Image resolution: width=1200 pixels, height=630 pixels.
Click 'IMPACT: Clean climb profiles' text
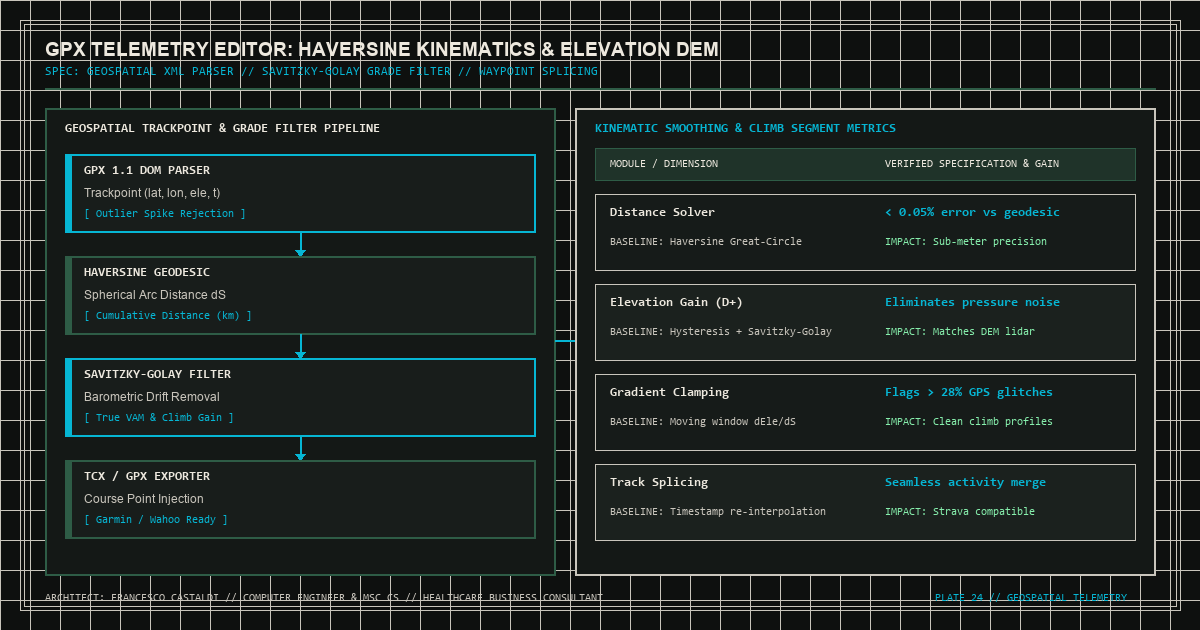tap(969, 422)
